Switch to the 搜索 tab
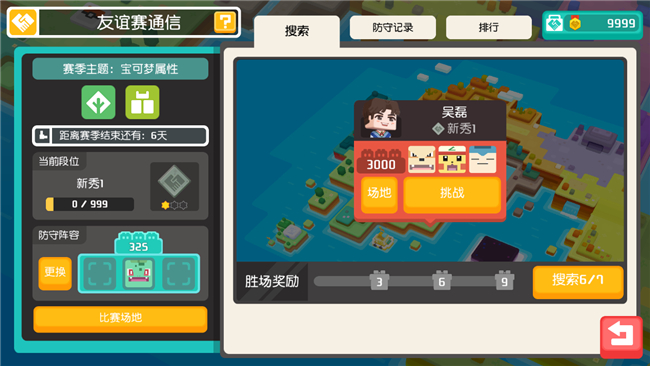 (x=297, y=31)
